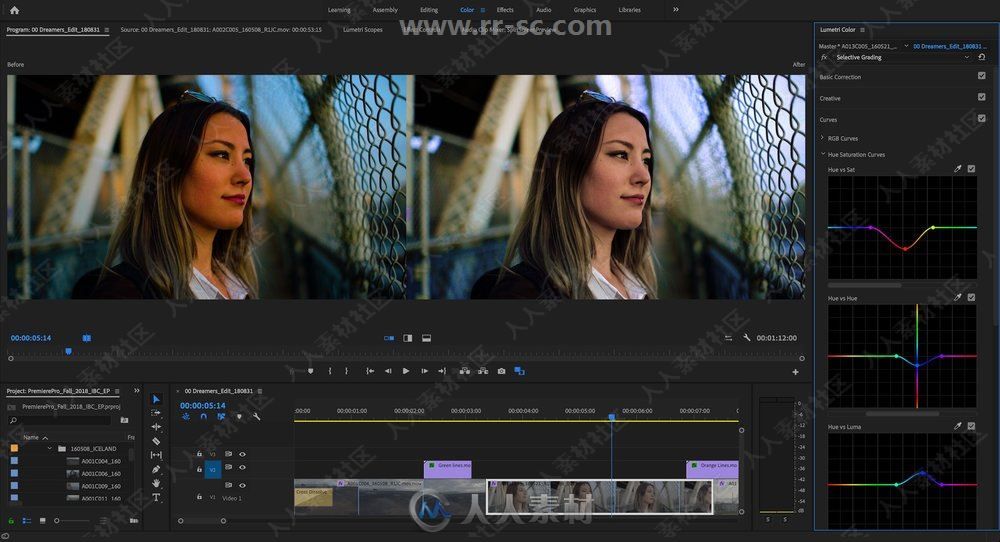Toggle Snap magnet in timeline

(x=203, y=416)
